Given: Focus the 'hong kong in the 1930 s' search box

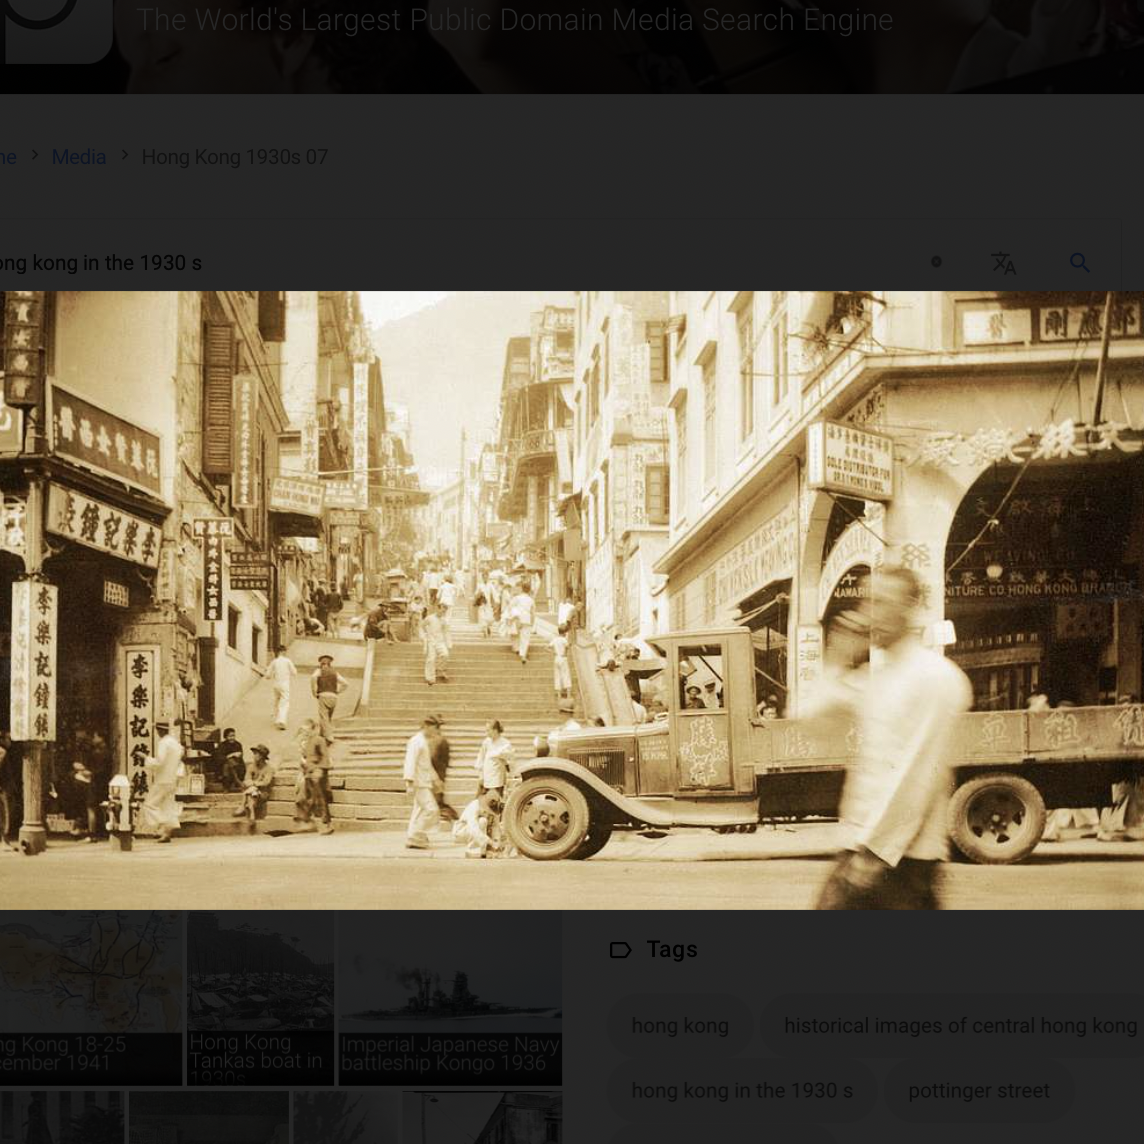Looking at the screenshot, I should (450, 263).
